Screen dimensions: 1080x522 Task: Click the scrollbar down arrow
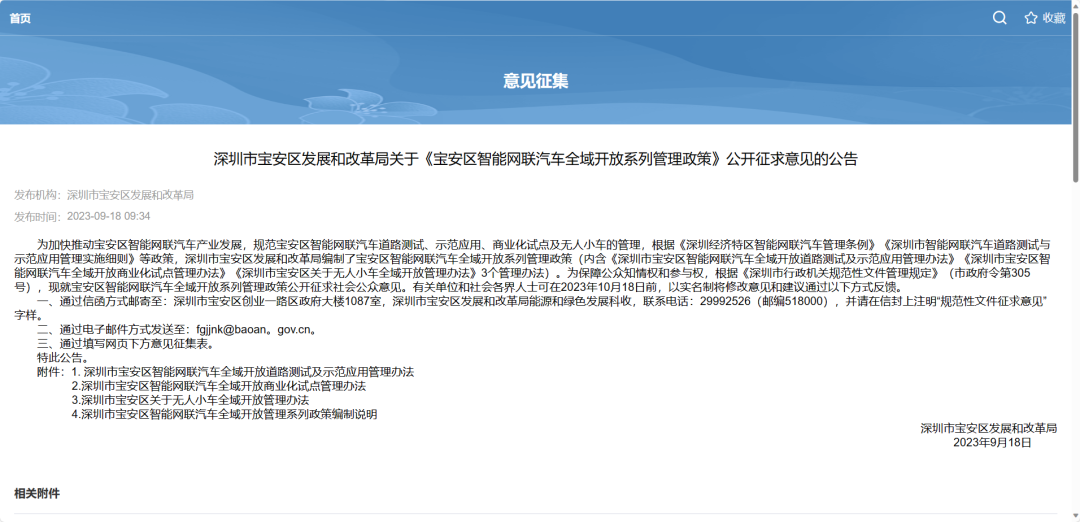click(x=1075, y=516)
